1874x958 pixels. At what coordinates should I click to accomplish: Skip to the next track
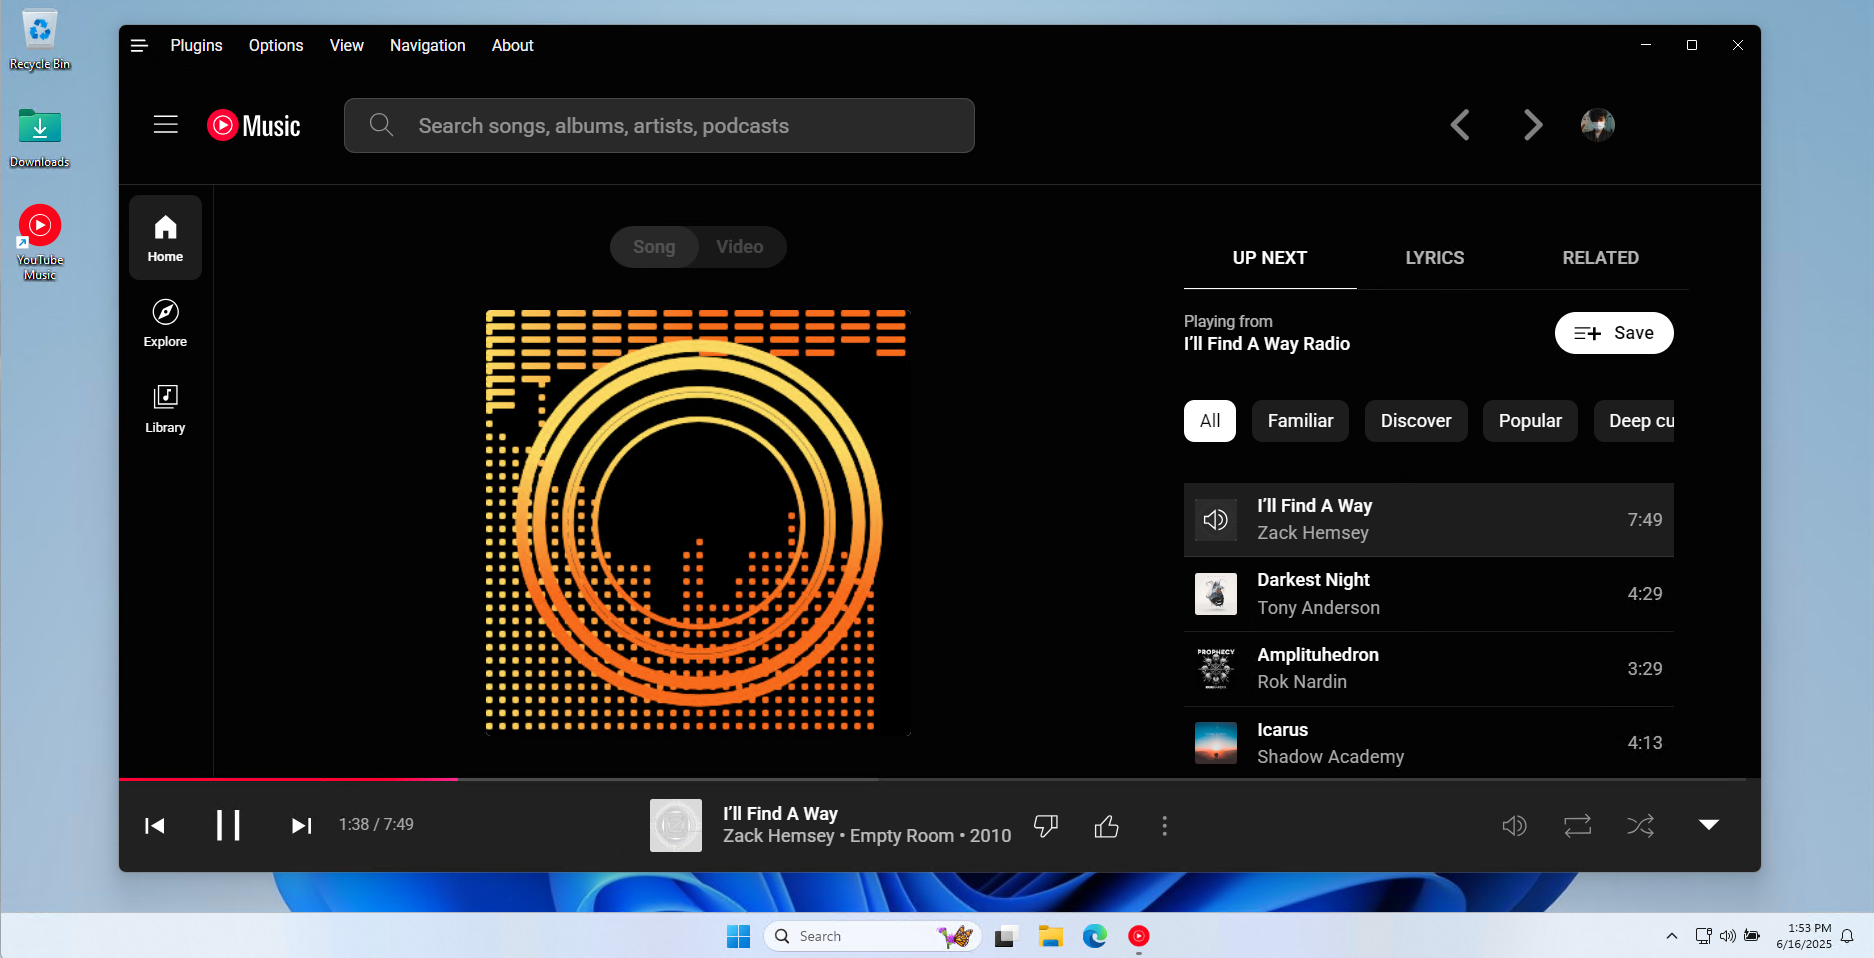pos(301,825)
